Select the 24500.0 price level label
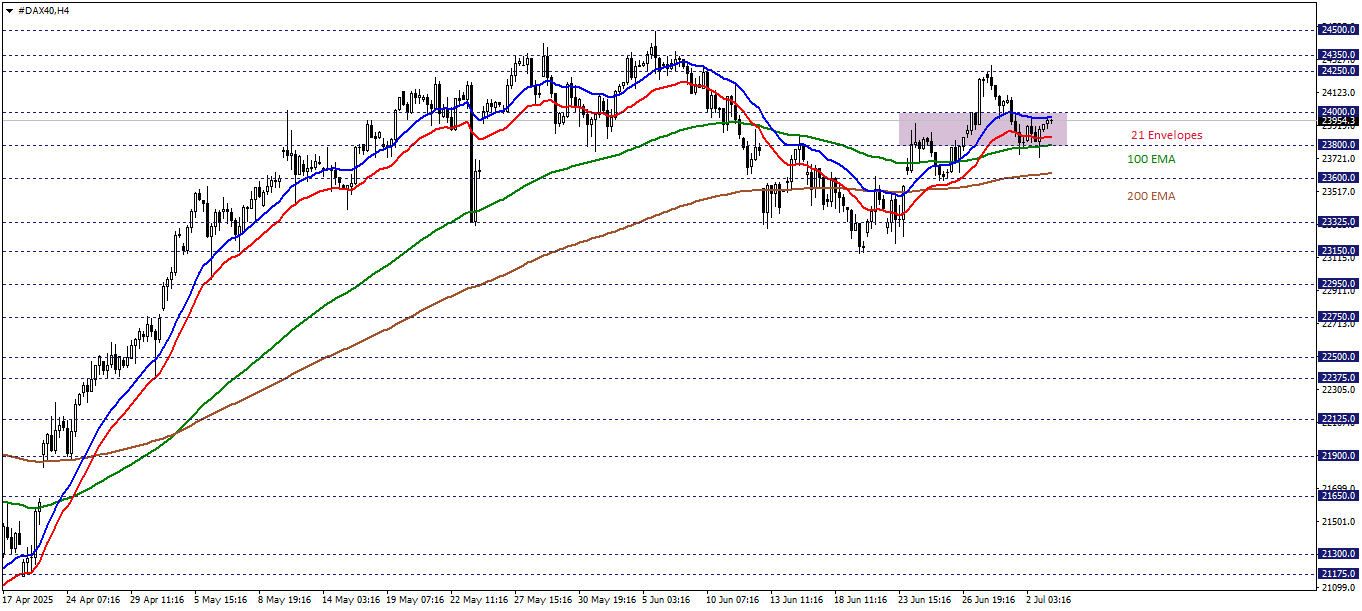The image size is (1362, 611). 1338,30
